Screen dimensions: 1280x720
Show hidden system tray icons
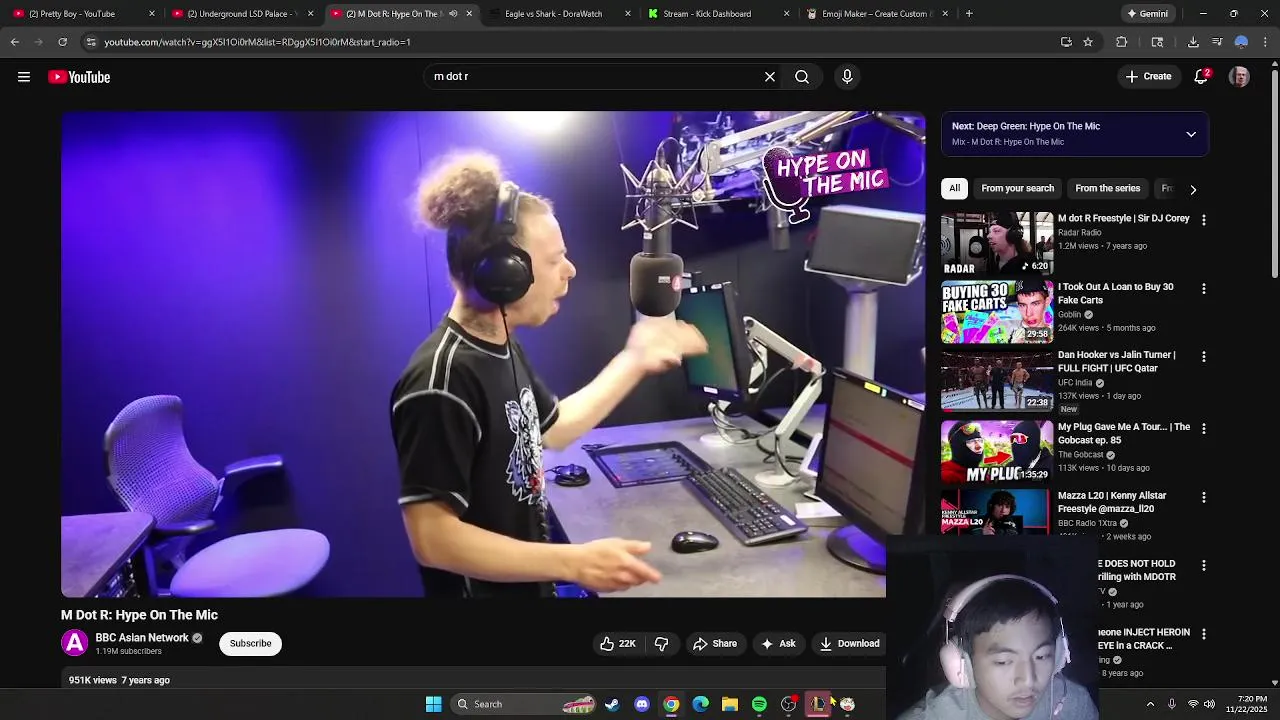click(1150, 704)
